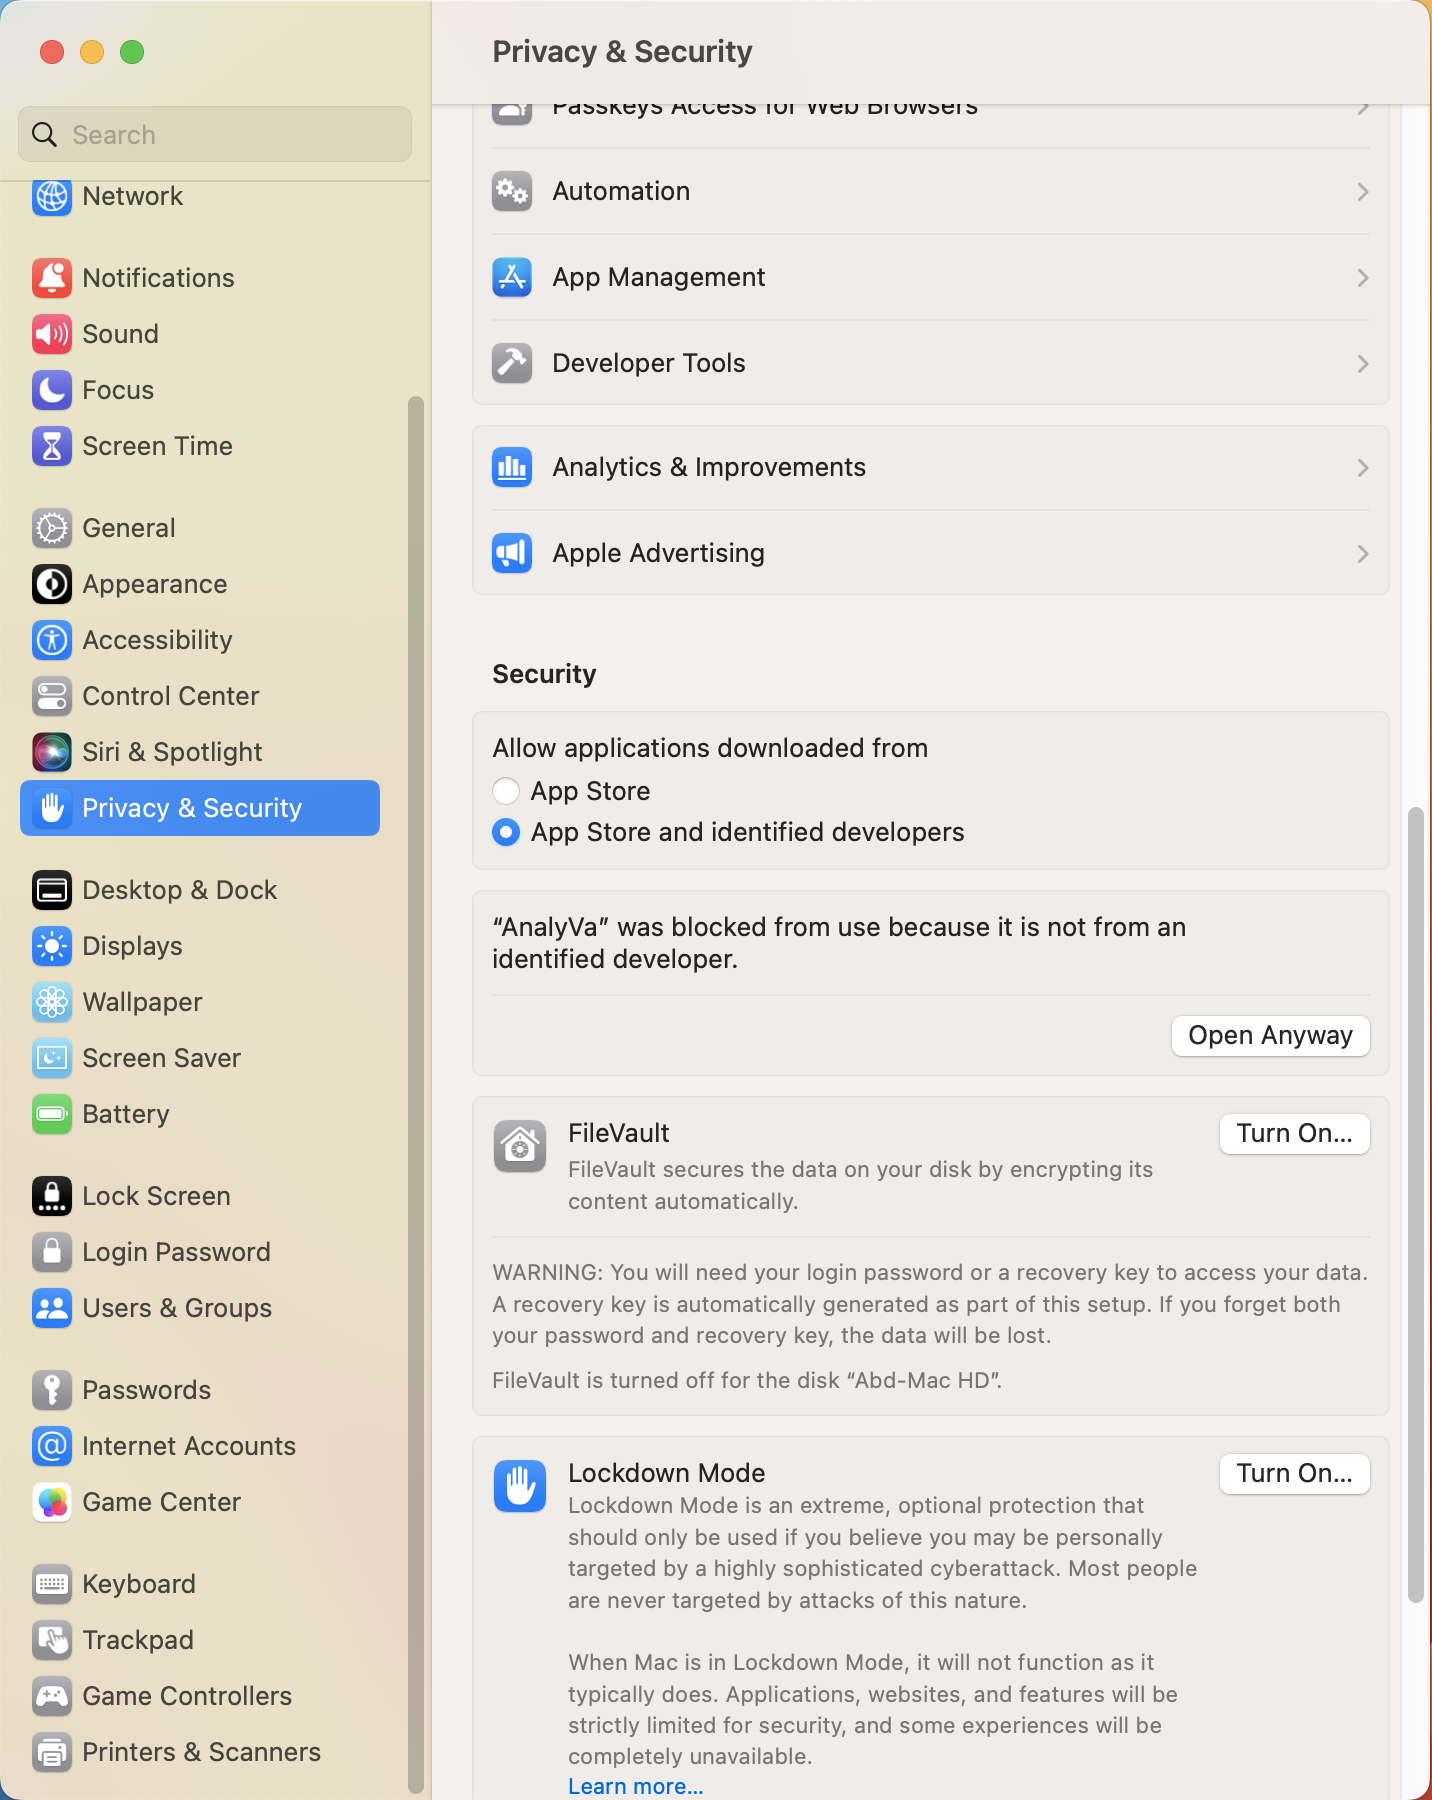Open the Apple Advertising row label

pos(658,553)
